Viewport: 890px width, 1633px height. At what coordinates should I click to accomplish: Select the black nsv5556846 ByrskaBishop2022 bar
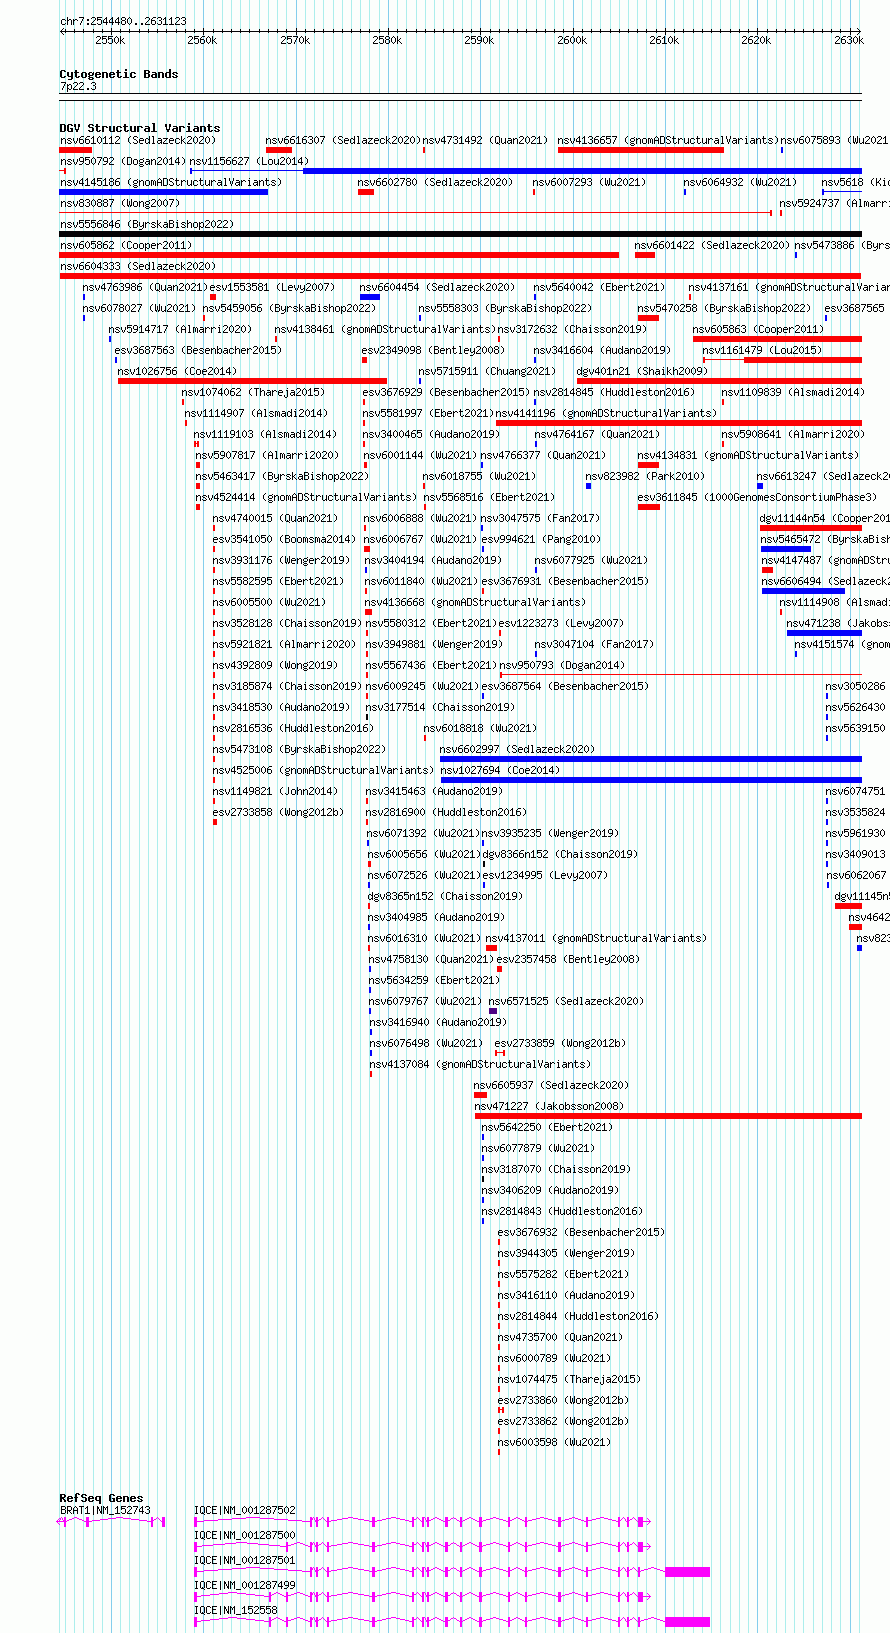(x=460, y=234)
